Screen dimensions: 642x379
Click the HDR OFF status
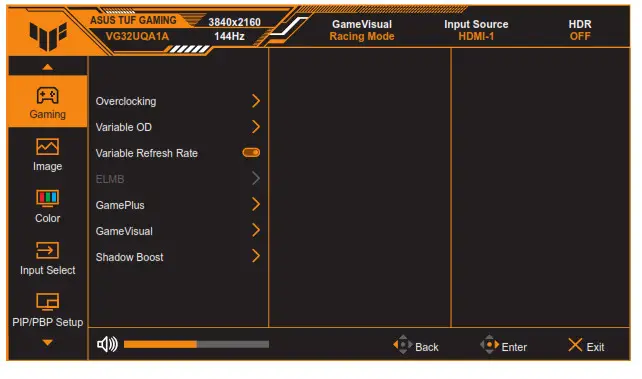[x=580, y=36]
